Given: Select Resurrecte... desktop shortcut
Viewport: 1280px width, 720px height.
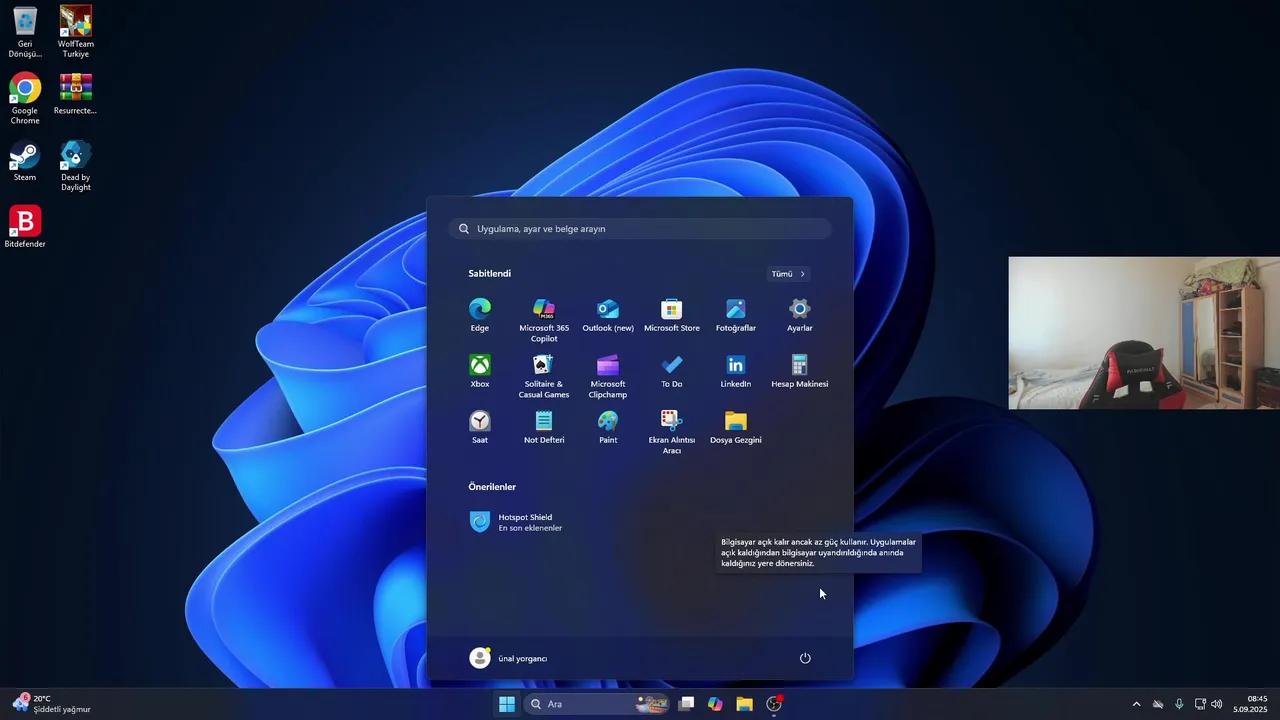Looking at the screenshot, I should [x=76, y=94].
